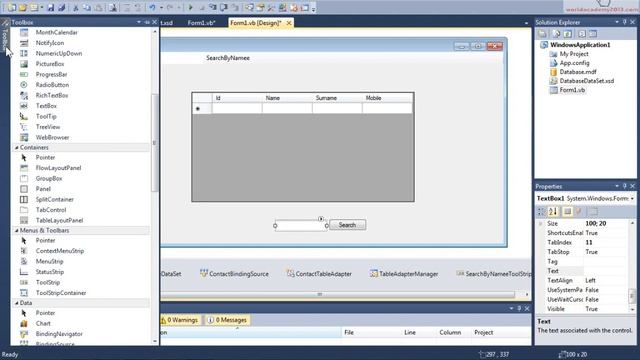This screenshot has height=360, width=640.
Task: Switch to Form1.vb code tab
Action: [x=201, y=23]
